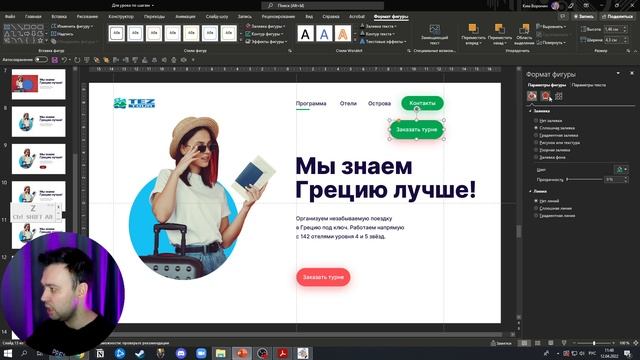640x360 pixels.
Task: Click the Text Box (Надпись) icon
Action: (x=62, y=34)
